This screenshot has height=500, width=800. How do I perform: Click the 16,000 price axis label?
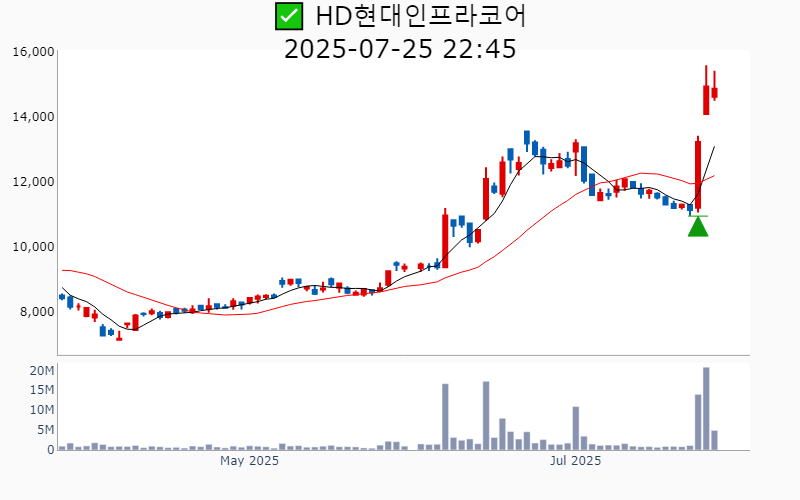[x=33, y=52]
